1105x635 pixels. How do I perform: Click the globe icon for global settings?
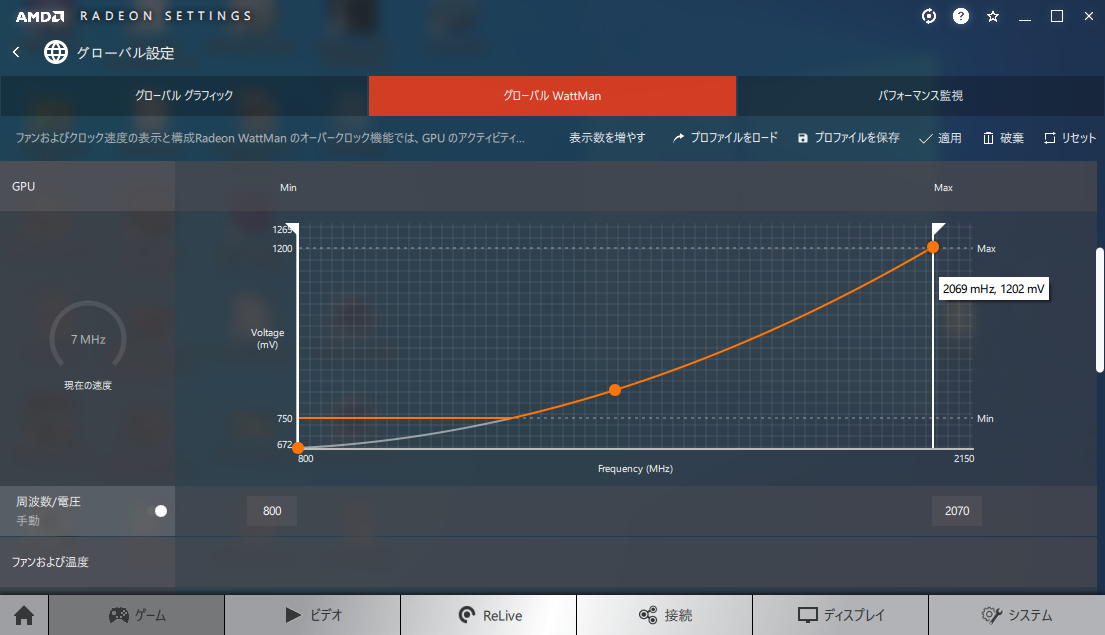56,52
